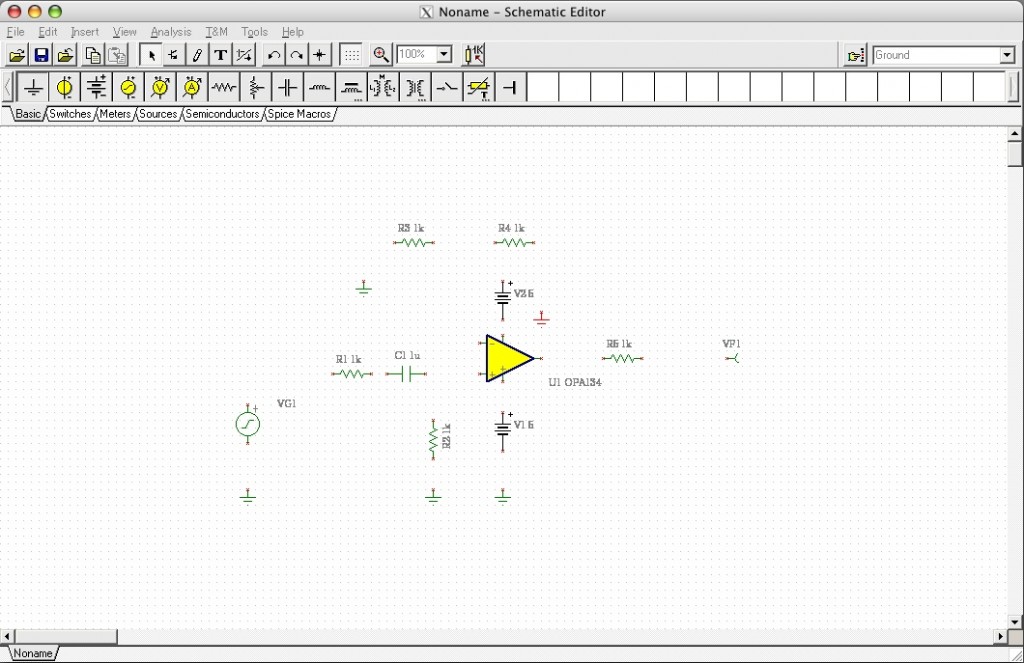Click the horizontal scrollbar thumb

click(65, 636)
